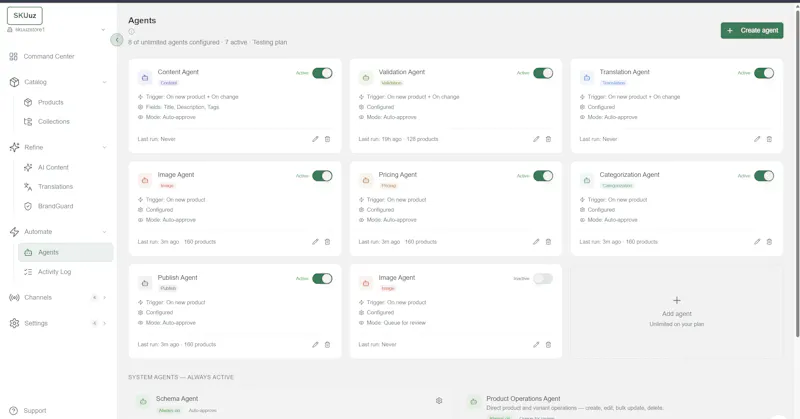This screenshot has width=800, height=419.
Task: Click the Categorization Agent robot icon
Action: pos(587,180)
